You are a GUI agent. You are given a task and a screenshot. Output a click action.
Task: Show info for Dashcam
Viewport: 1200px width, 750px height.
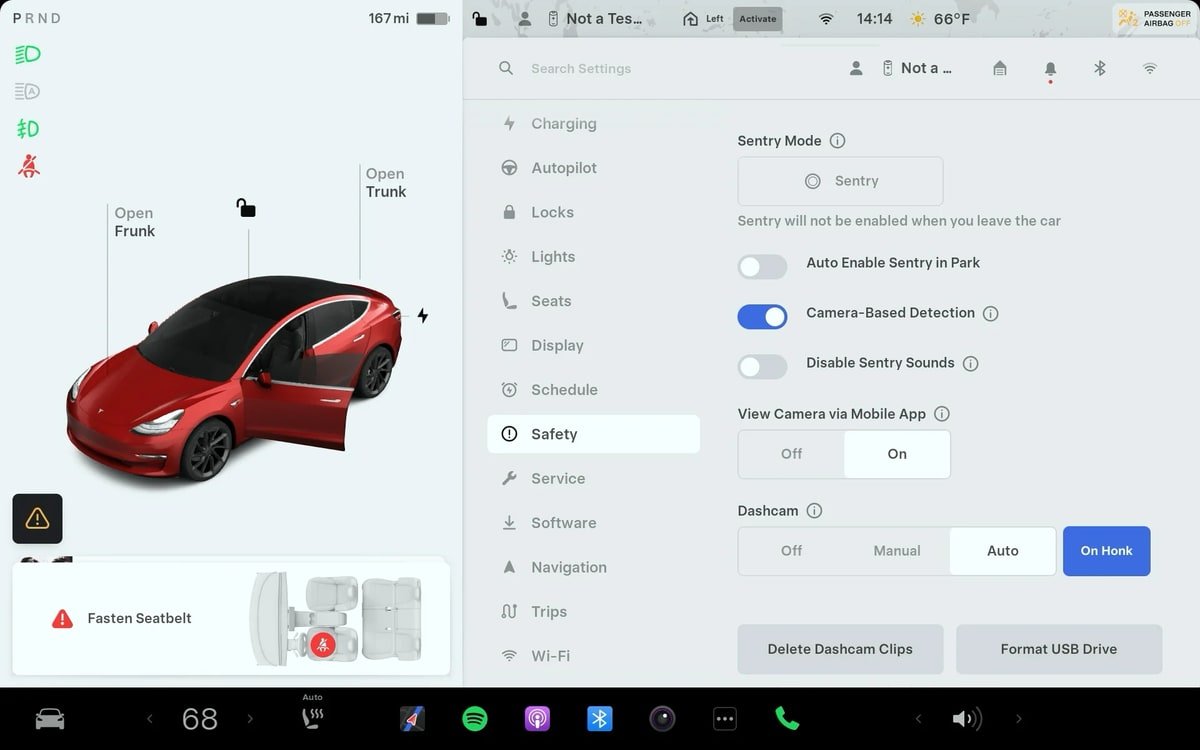pyautogui.click(x=814, y=511)
